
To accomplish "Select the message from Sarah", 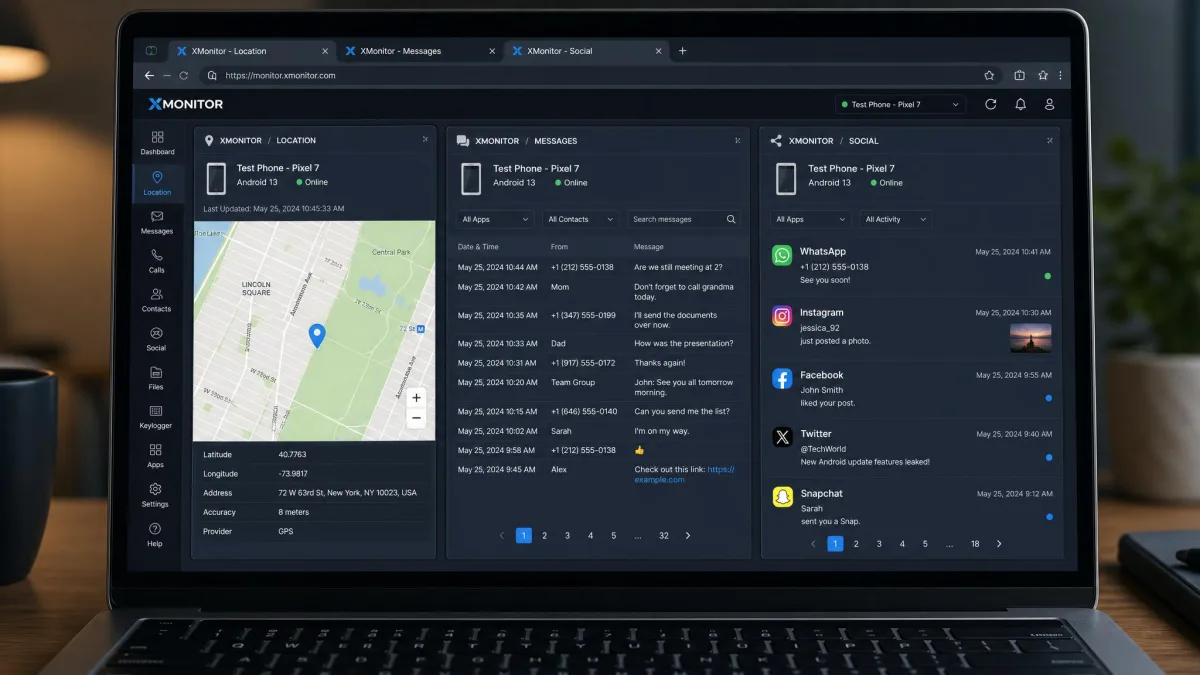I will (598, 431).
